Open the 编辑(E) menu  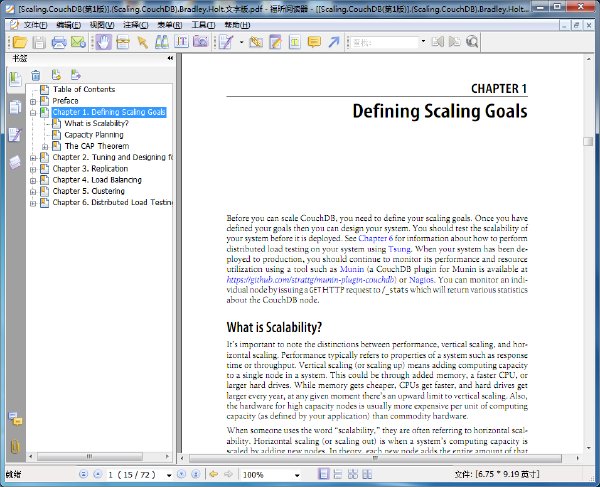pyautogui.click(x=68, y=25)
